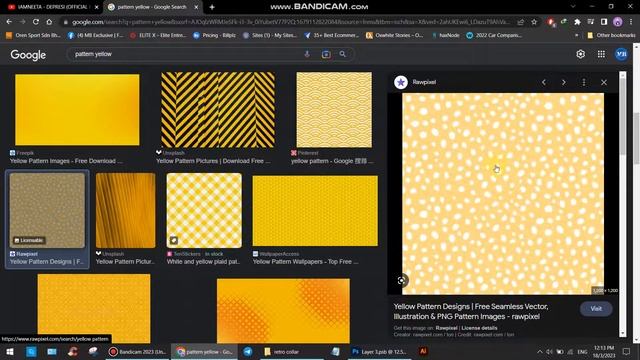
Task: Open the notification center icon
Action: [627, 351]
